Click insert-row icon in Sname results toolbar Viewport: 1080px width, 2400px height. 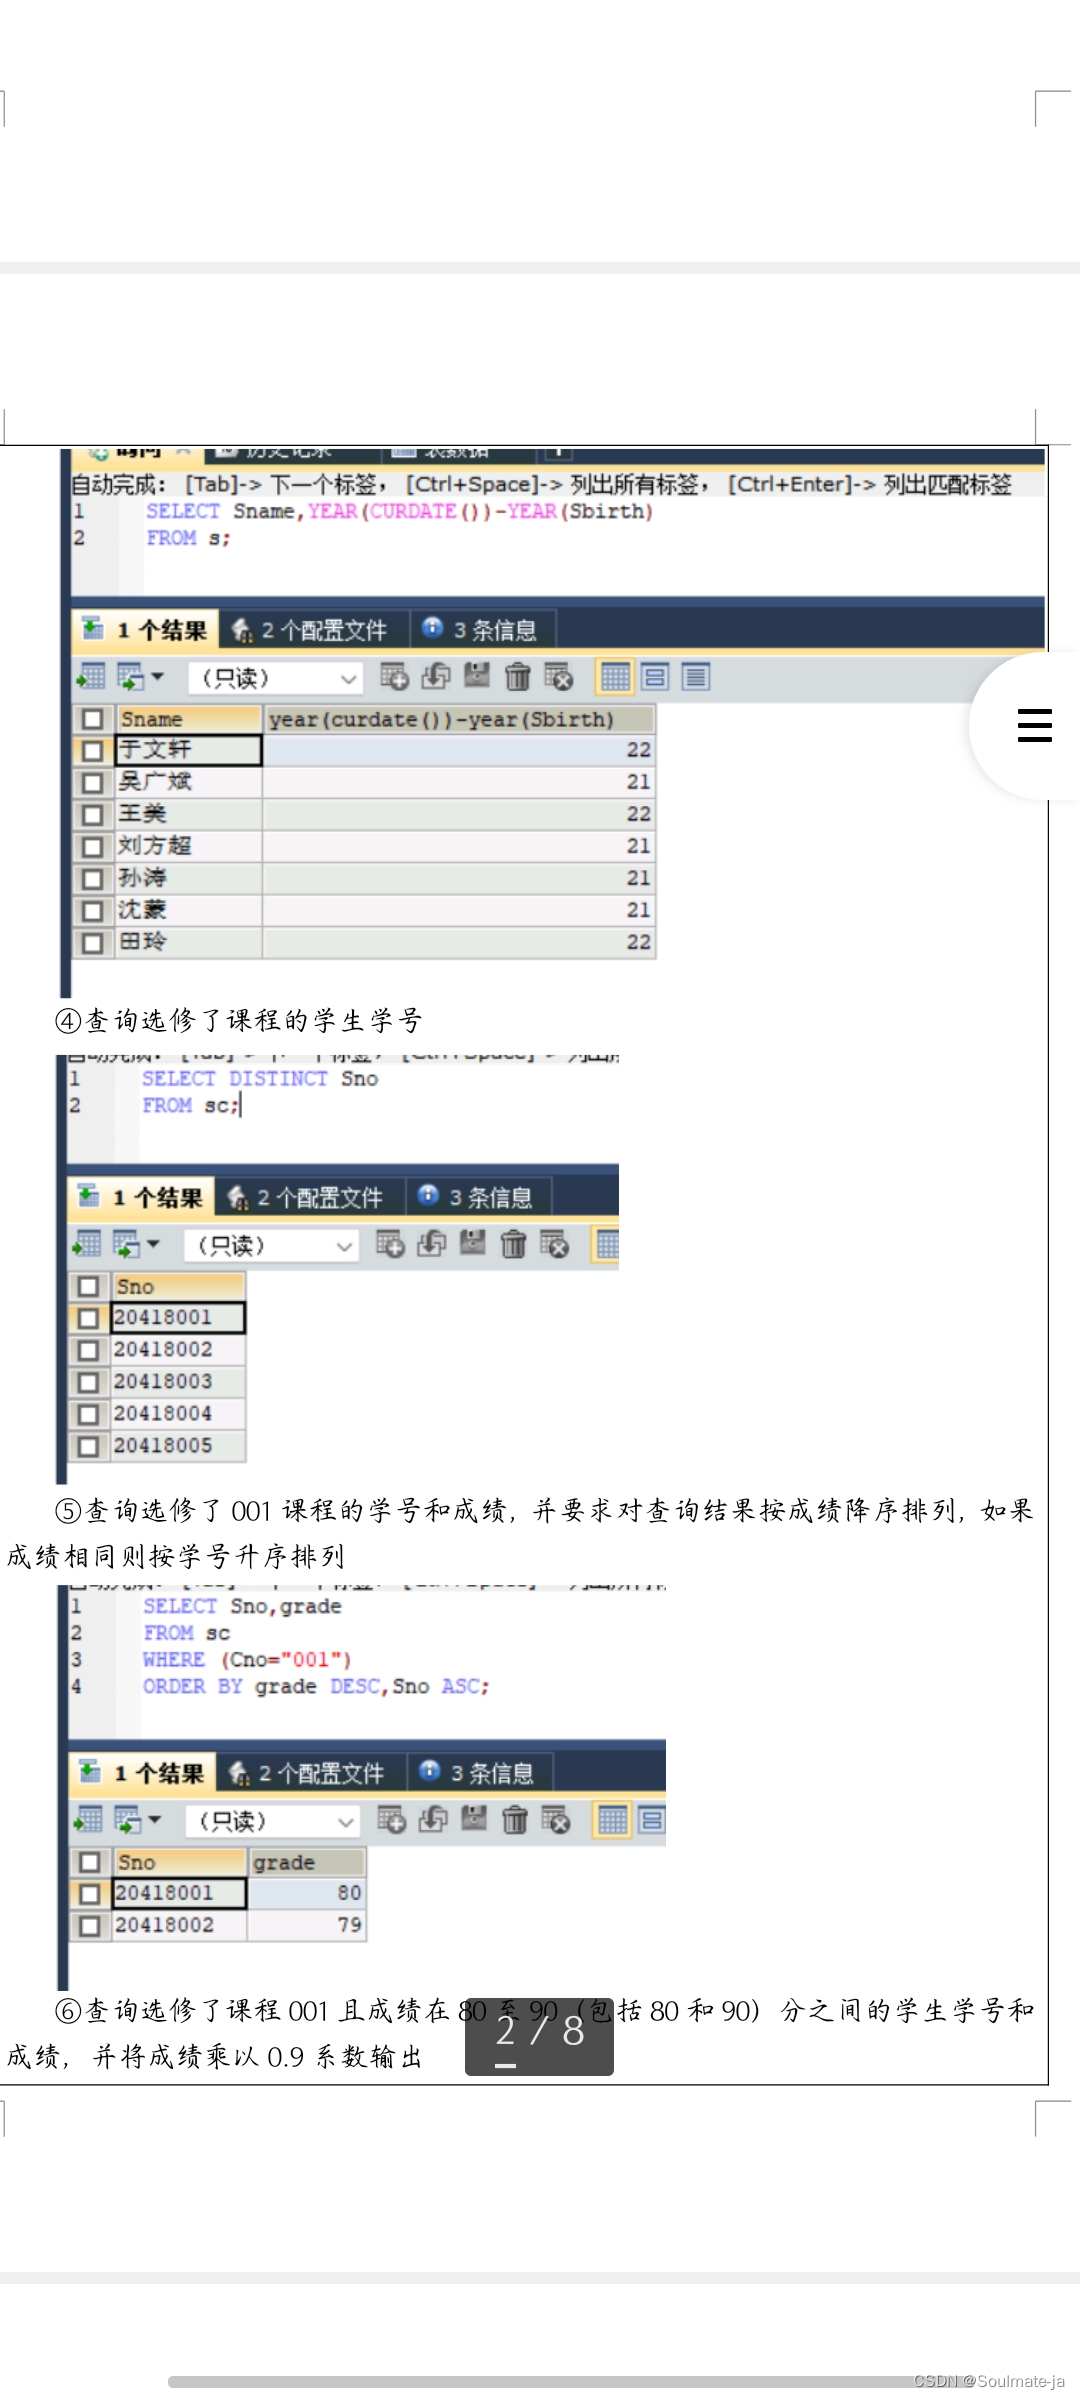[394, 677]
